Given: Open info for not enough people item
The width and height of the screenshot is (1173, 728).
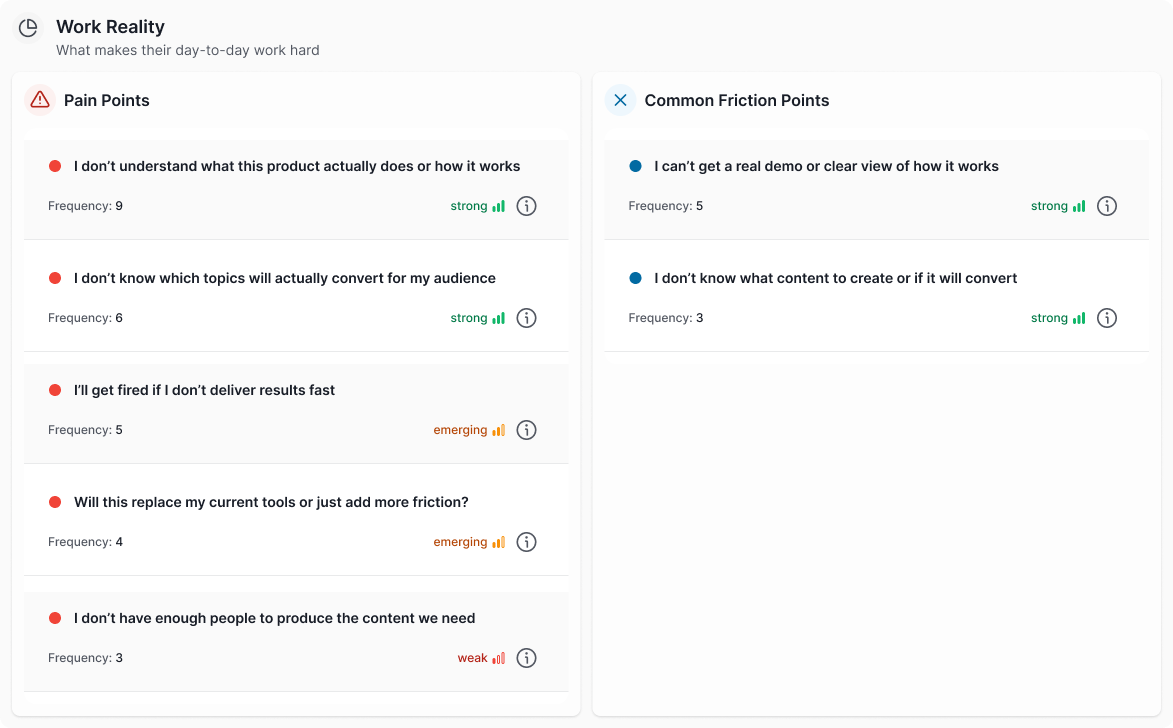Looking at the screenshot, I should 527,658.
